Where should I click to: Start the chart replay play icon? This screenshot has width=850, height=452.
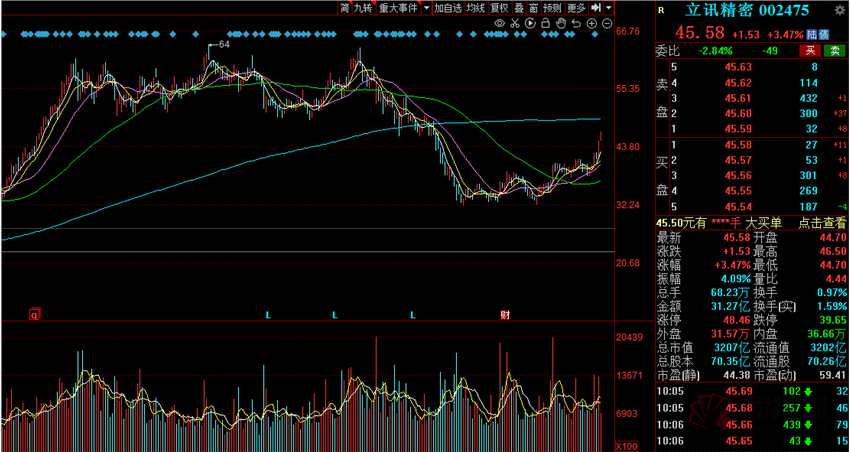coord(530,23)
